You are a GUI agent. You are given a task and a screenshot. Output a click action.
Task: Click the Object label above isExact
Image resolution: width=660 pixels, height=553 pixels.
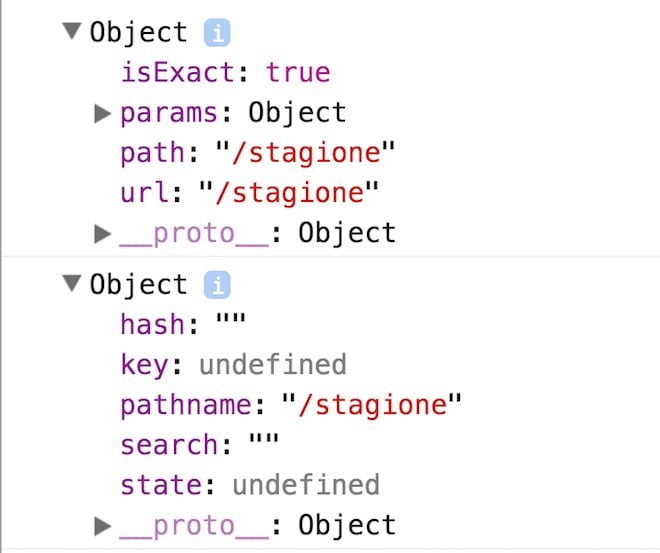click(x=138, y=33)
